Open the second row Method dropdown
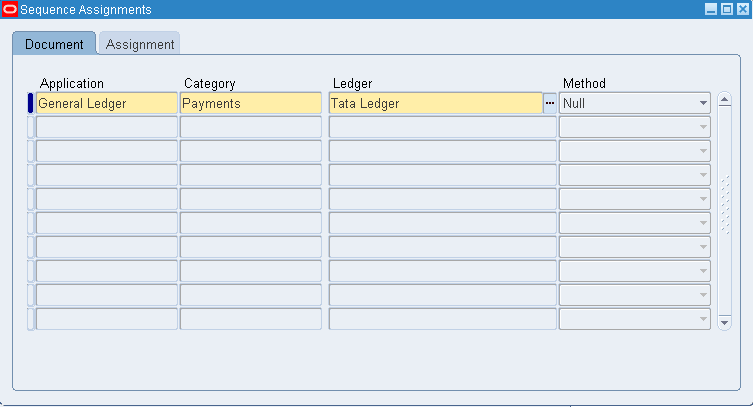 703,127
